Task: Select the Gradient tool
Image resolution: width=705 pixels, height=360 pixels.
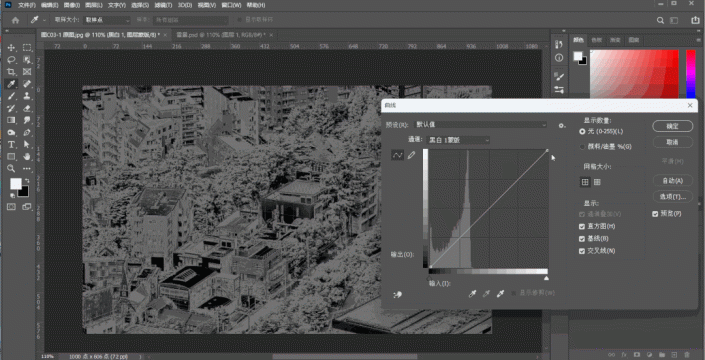Action: 11,120
